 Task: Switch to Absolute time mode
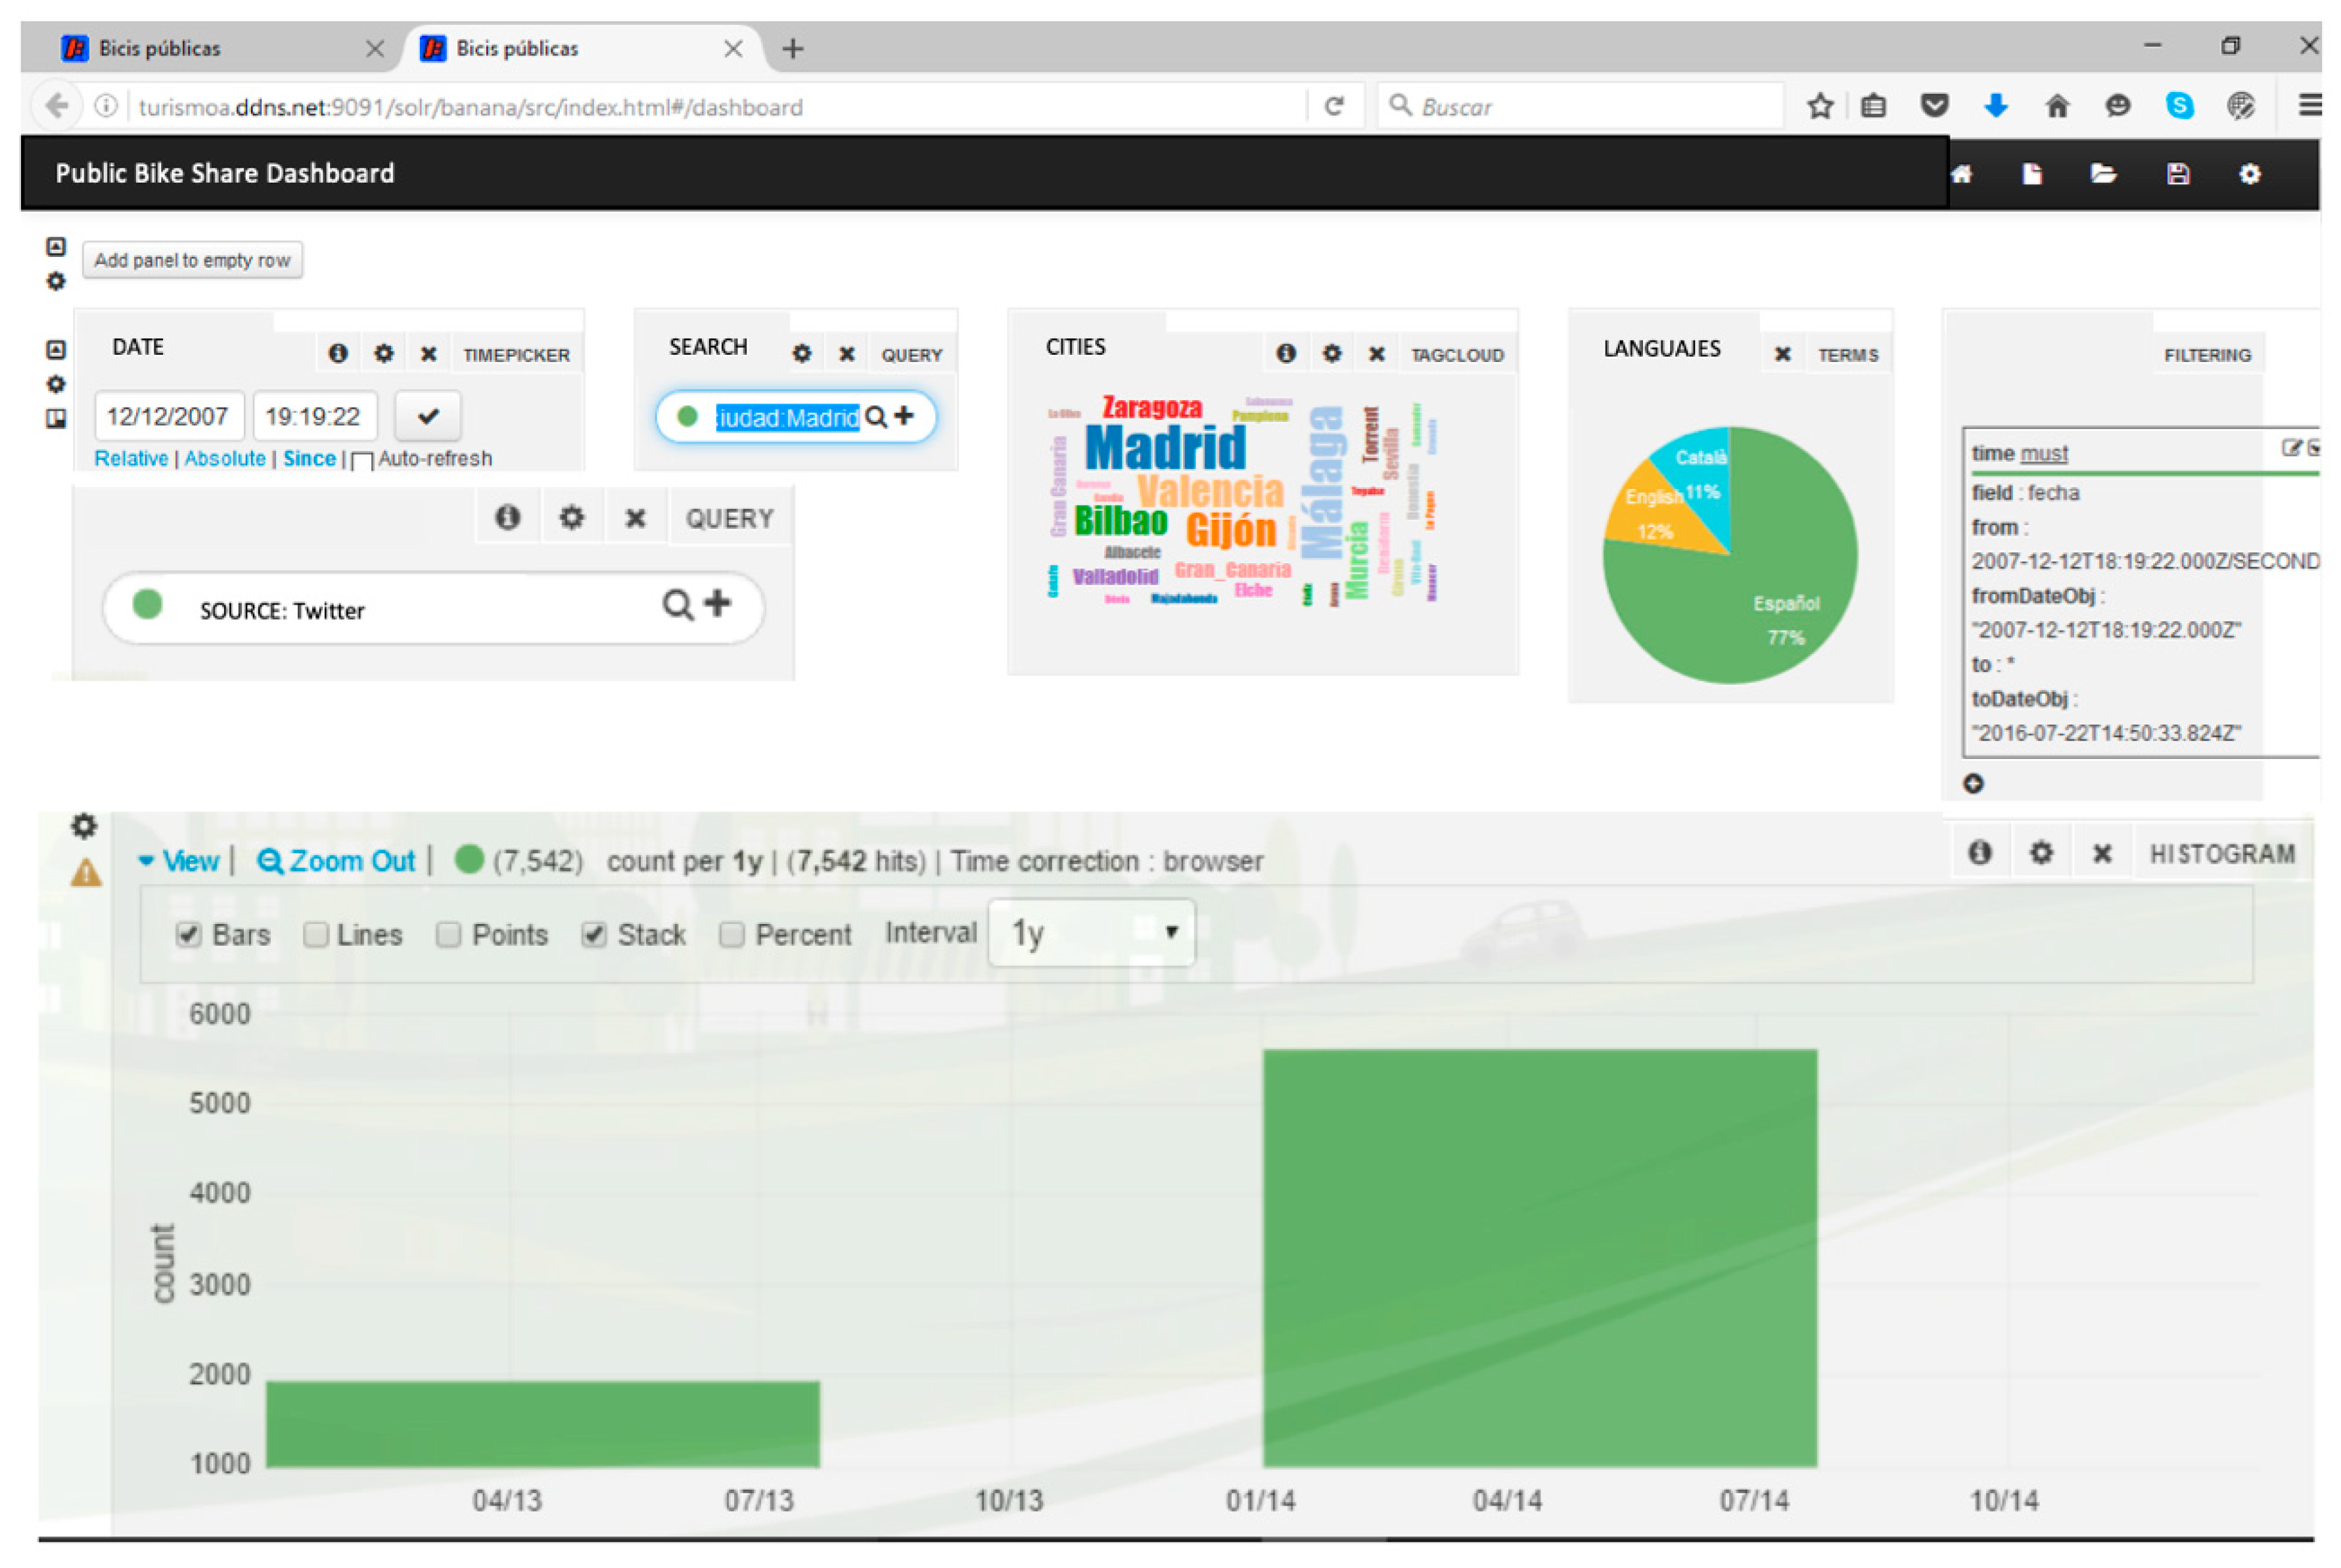click(225, 458)
